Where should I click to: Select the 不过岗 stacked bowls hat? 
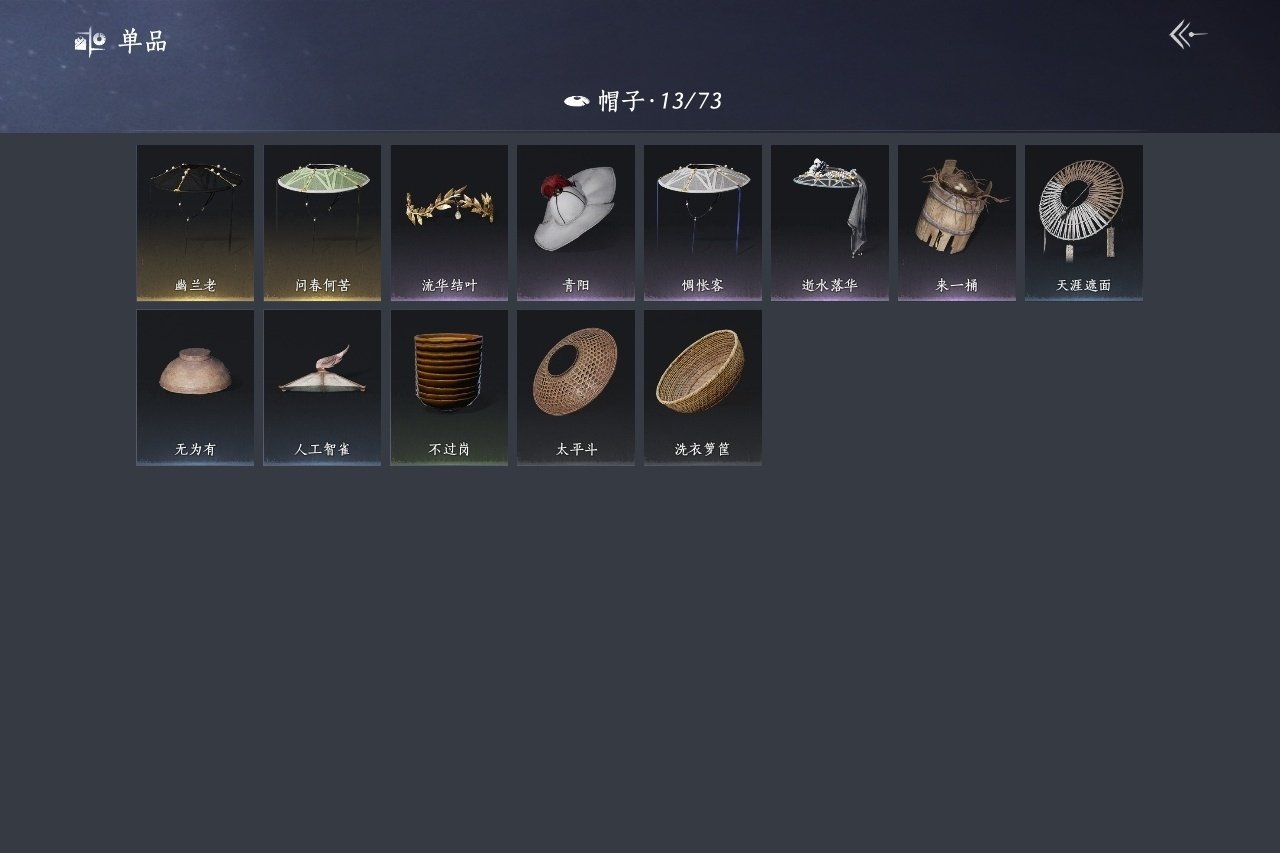[449, 387]
